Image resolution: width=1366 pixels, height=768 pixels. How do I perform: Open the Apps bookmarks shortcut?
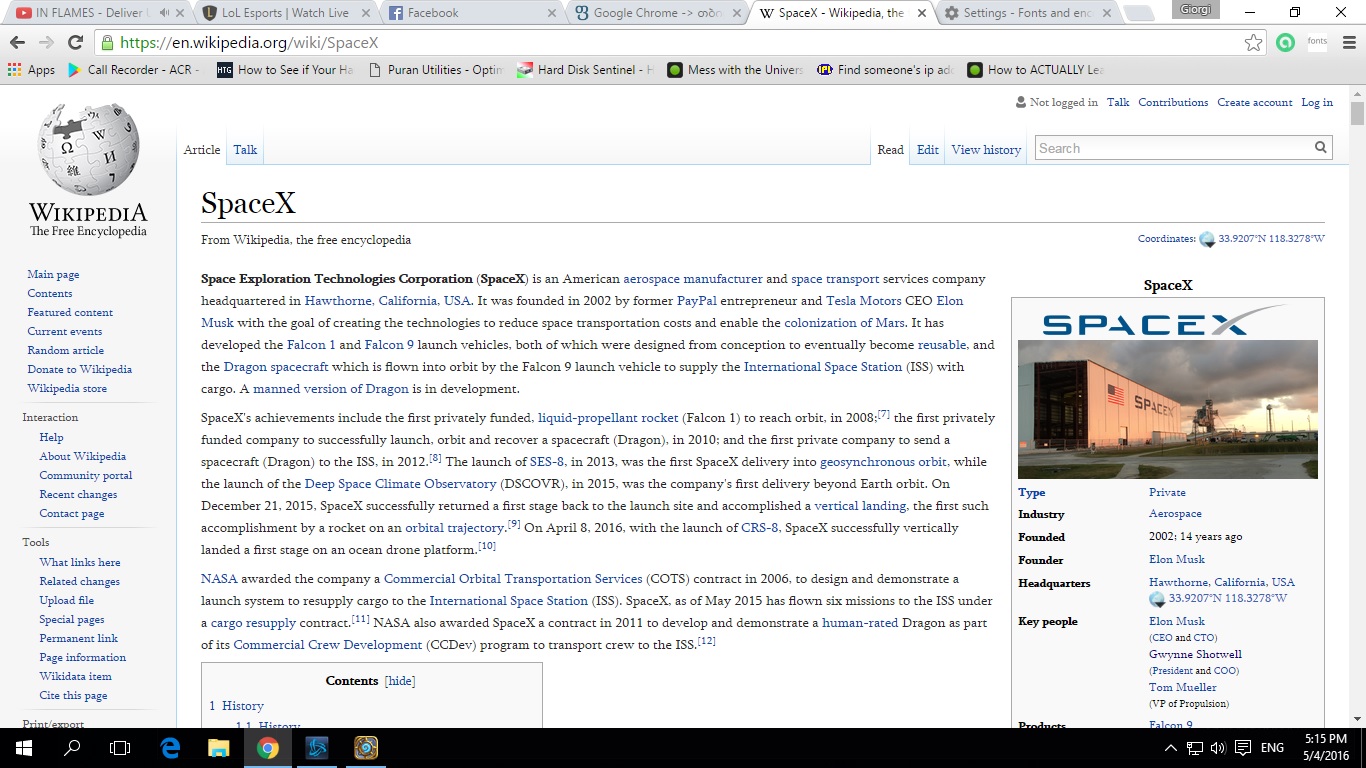coord(31,70)
